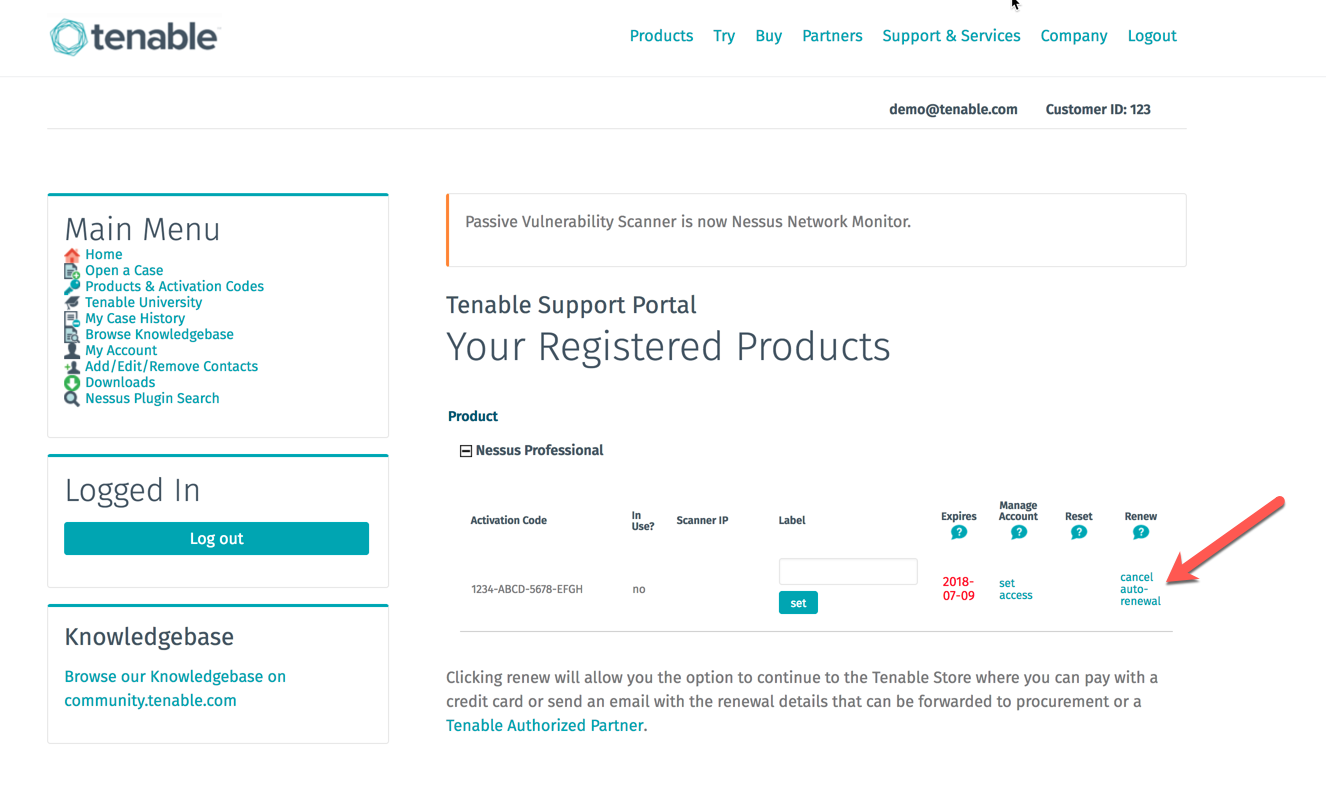The height and width of the screenshot is (789, 1326).
Task: Click the graduation cap icon for Tenable University
Action: [x=72, y=303]
